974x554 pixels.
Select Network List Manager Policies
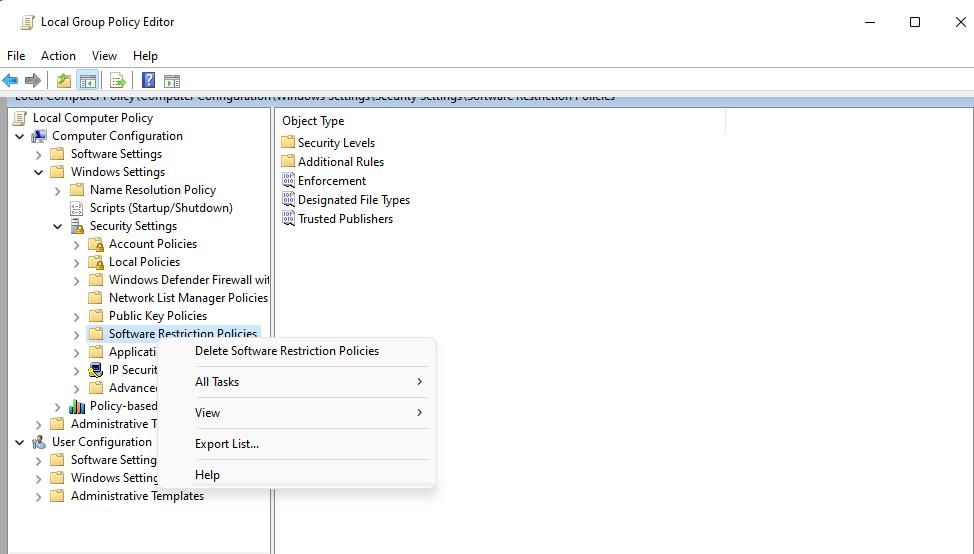click(188, 298)
